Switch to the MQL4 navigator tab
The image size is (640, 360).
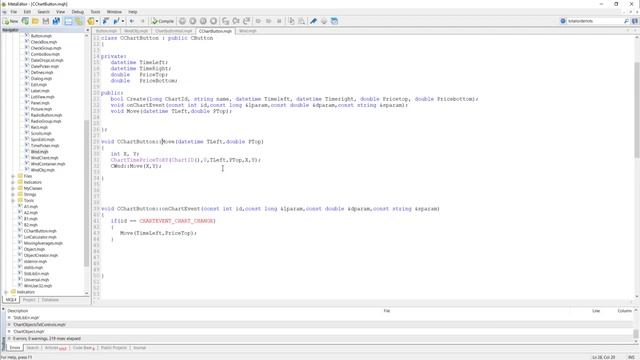tap(11, 300)
